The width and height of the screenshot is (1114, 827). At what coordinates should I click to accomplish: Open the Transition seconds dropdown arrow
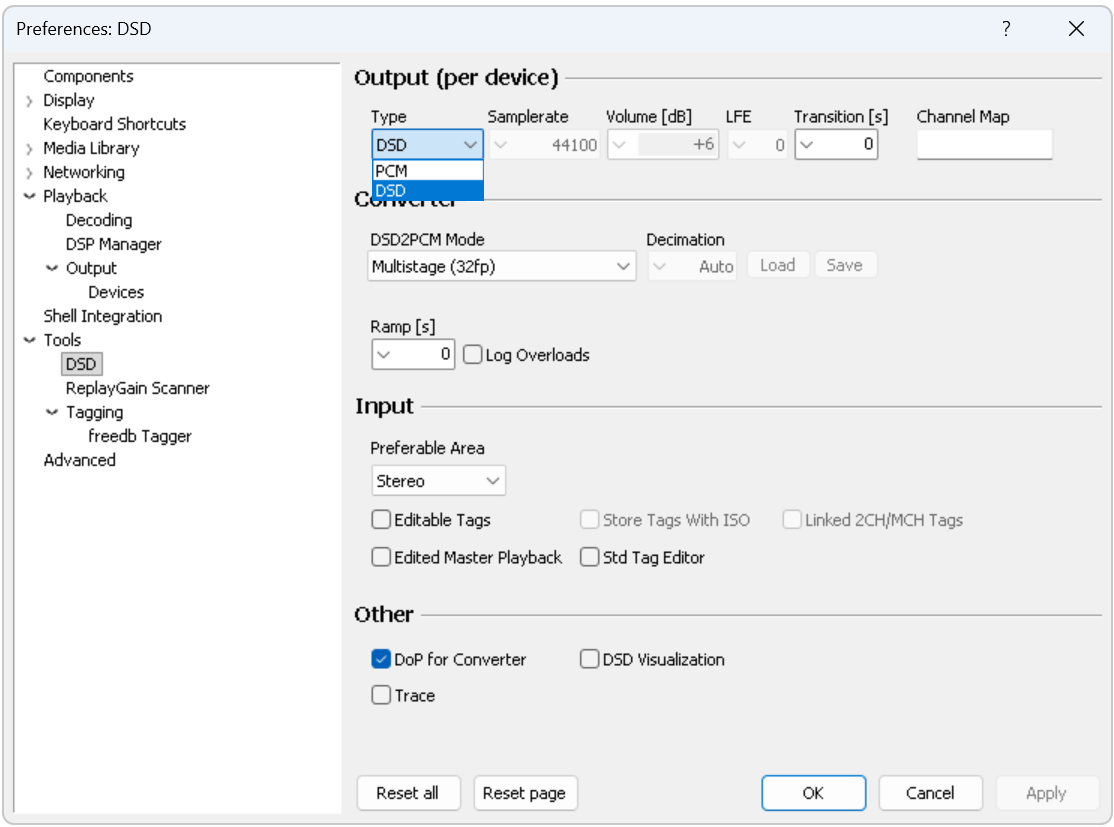click(807, 145)
